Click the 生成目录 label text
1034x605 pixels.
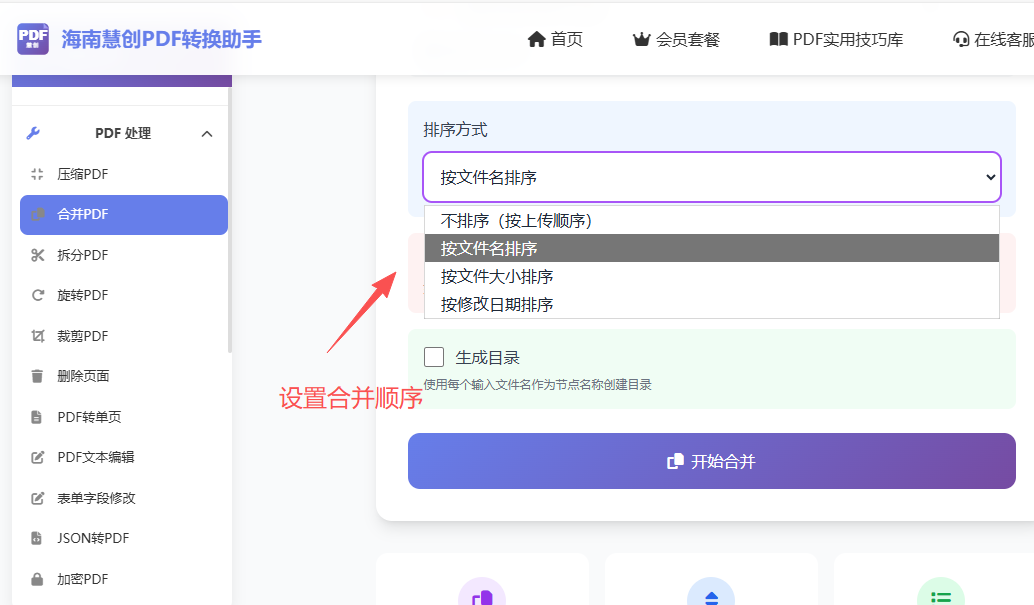(487, 358)
